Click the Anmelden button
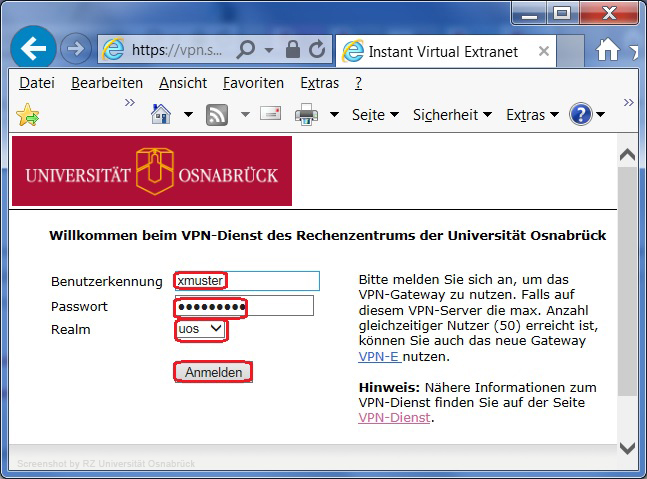This screenshot has width=647, height=479. pos(213,372)
